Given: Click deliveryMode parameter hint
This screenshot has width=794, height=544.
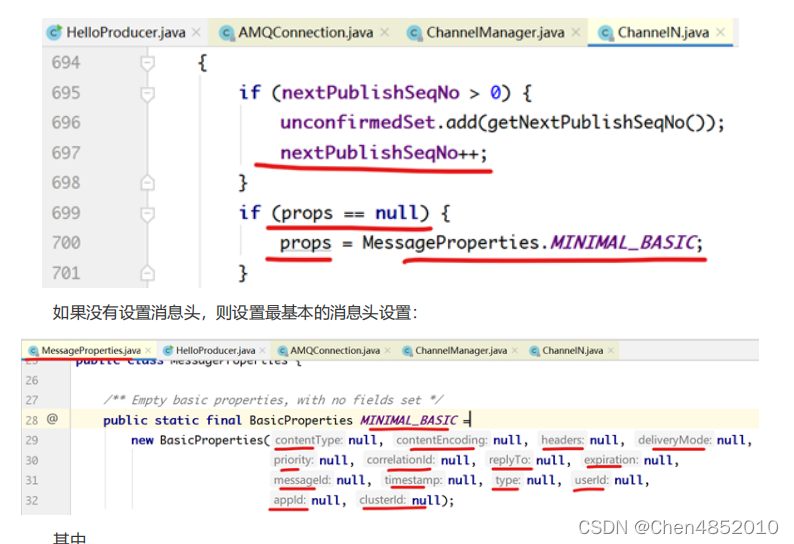Looking at the screenshot, I should 674,440.
